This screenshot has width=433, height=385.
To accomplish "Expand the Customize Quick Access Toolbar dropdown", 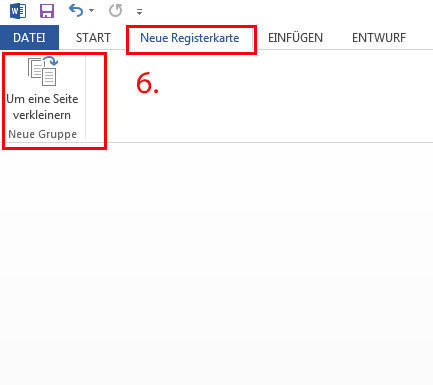I will click(x=140, y=12).
